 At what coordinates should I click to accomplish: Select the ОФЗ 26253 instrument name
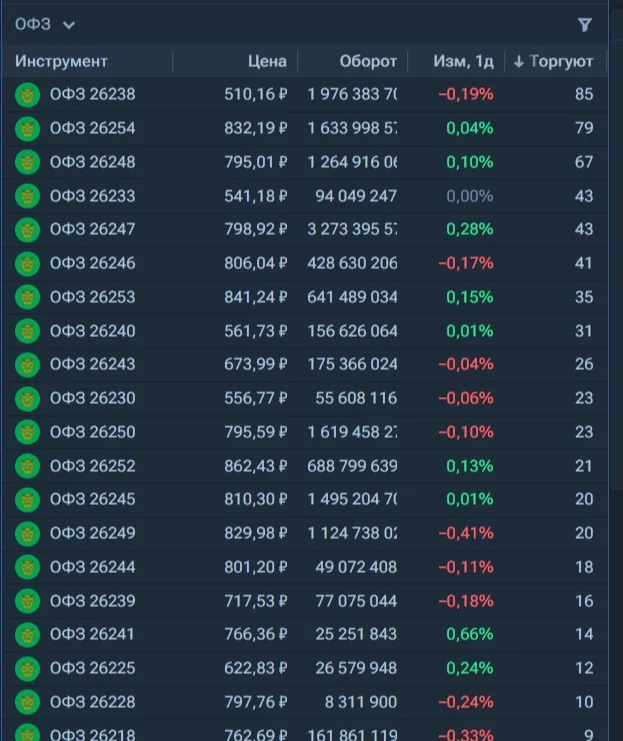(93, 297)
